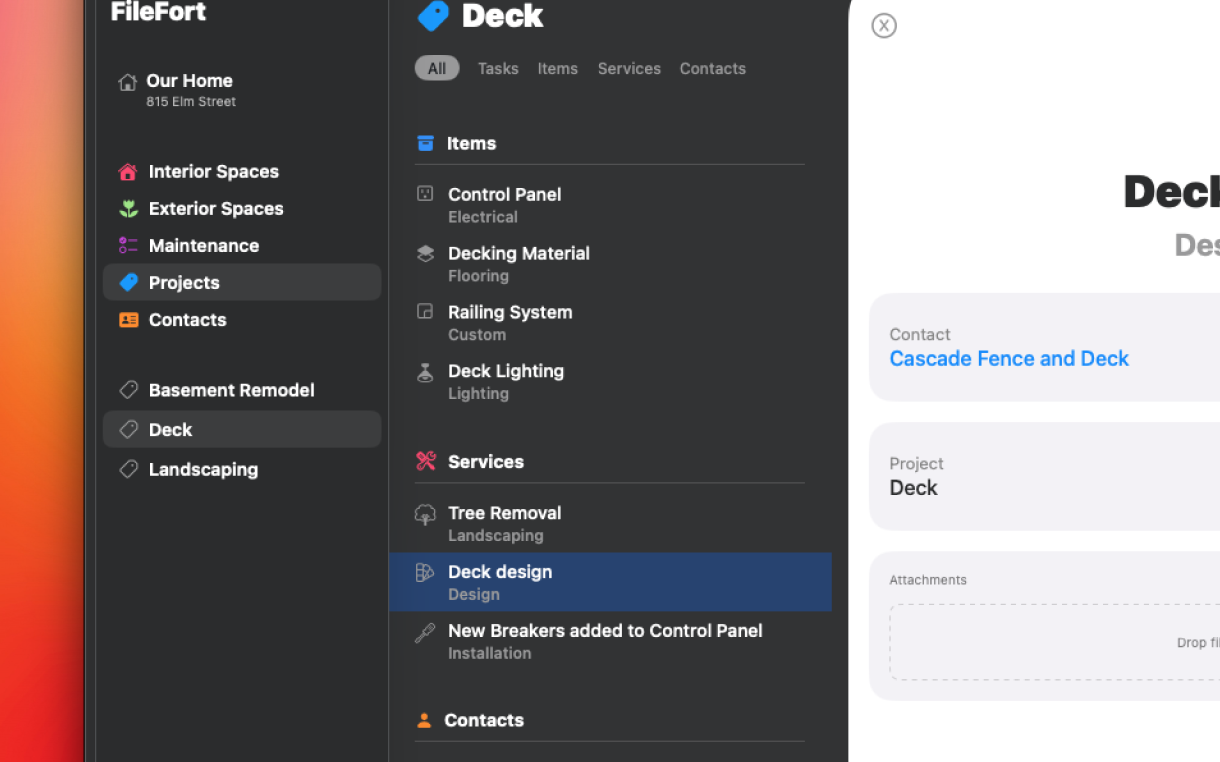1220x762 pixels.
Task: Select the All filter tab
Action: pos(437,68)
